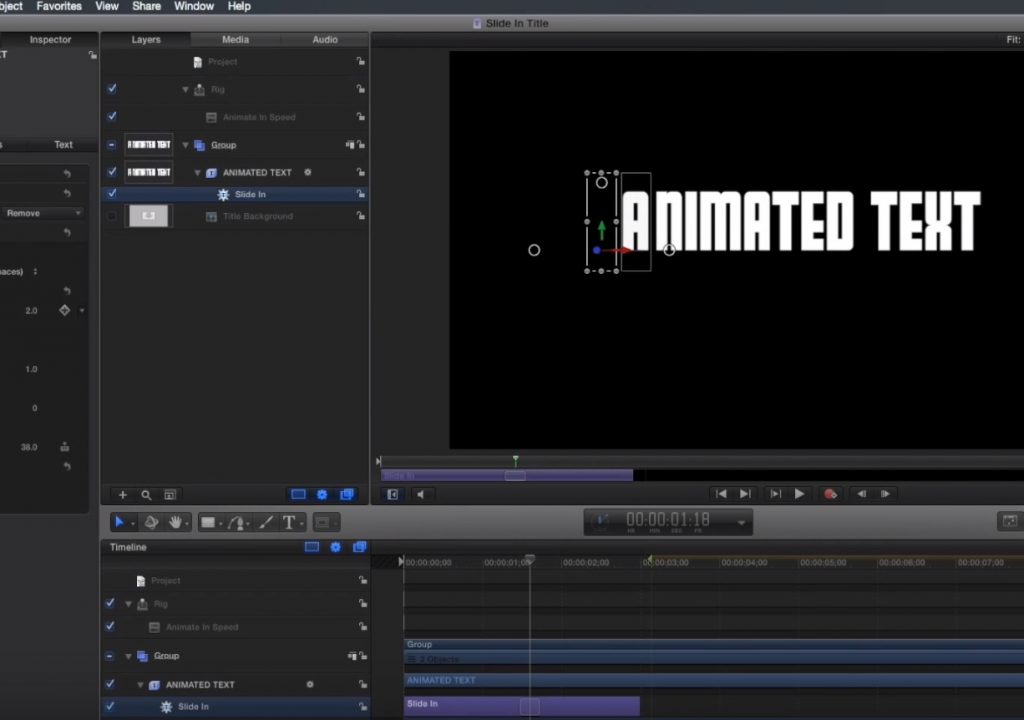Image resolution: width=1024 pixels, height=720 pixels.
Task: Uncheck ANIMATED TEXT in Layers list
Action: 112,172
